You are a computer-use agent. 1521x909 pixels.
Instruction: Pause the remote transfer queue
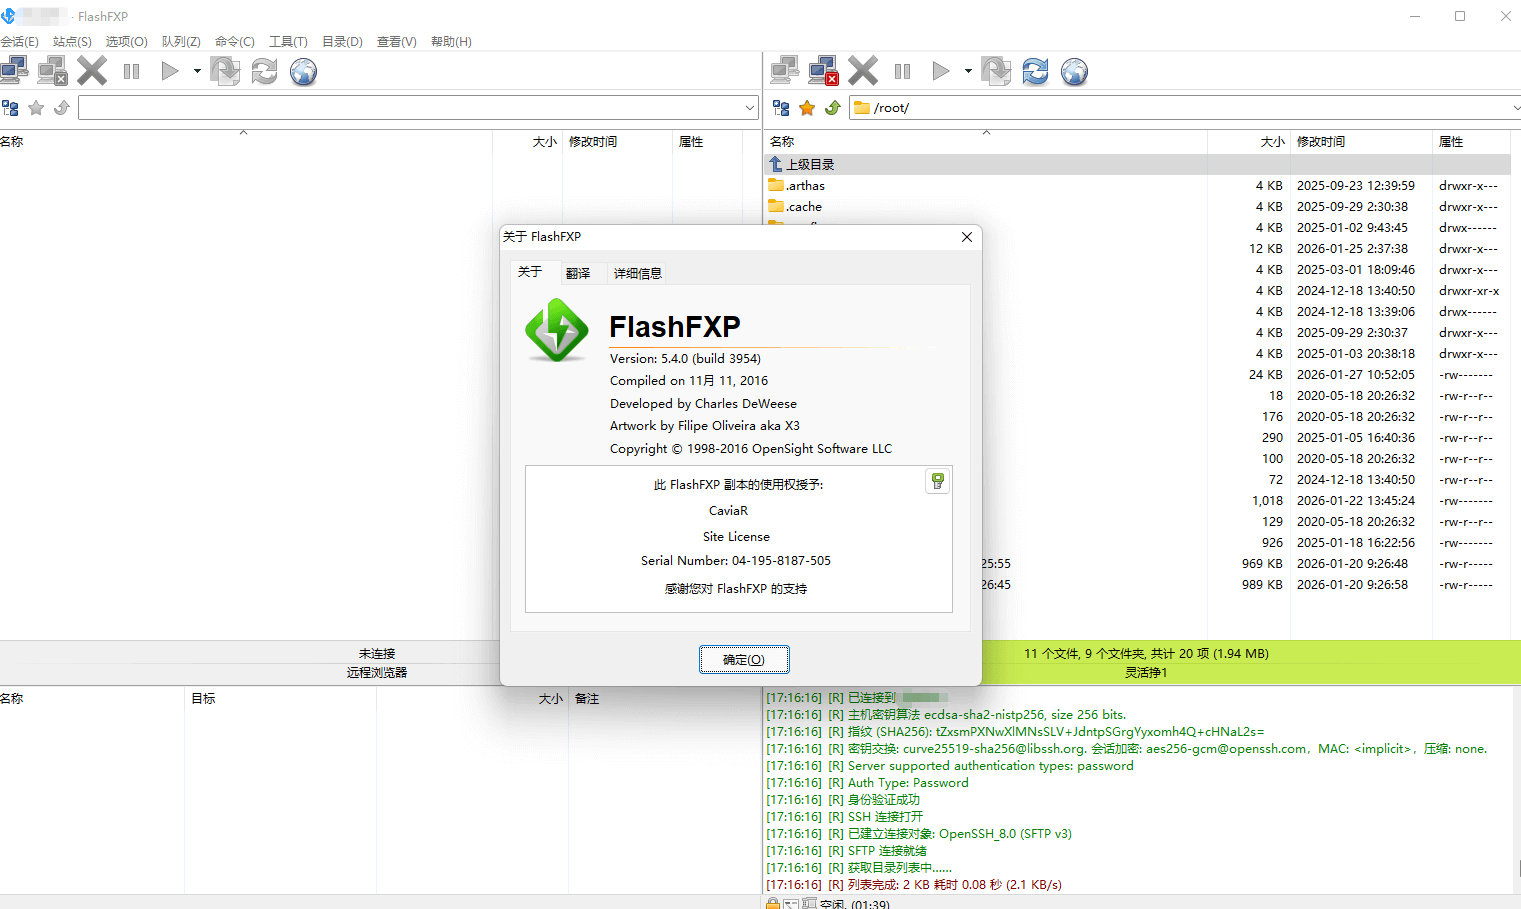901,71
